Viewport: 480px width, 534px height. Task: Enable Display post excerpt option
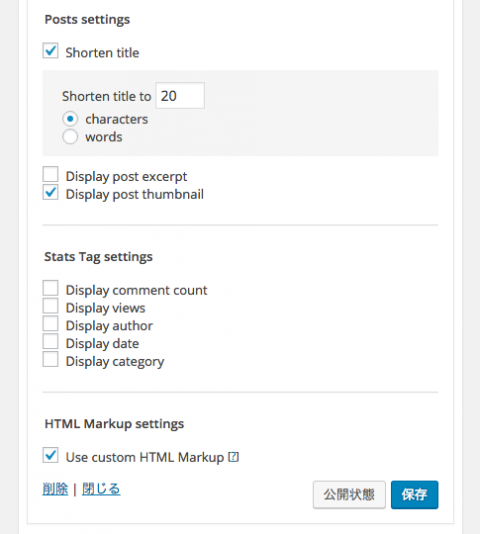pos(50,174)
